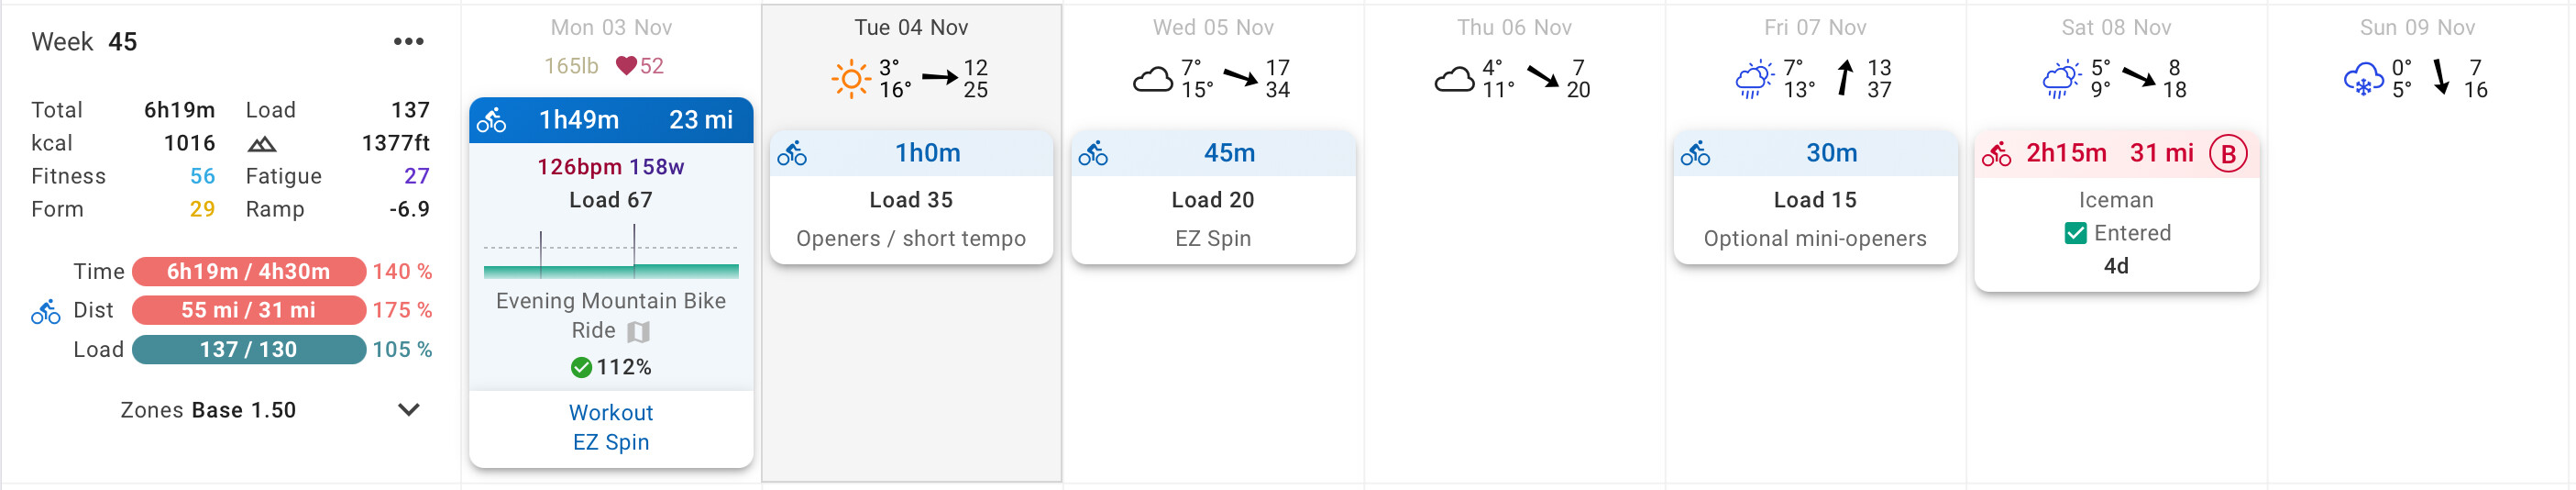Click the elevation mountain icon in week summary

[x=262, y=143]
